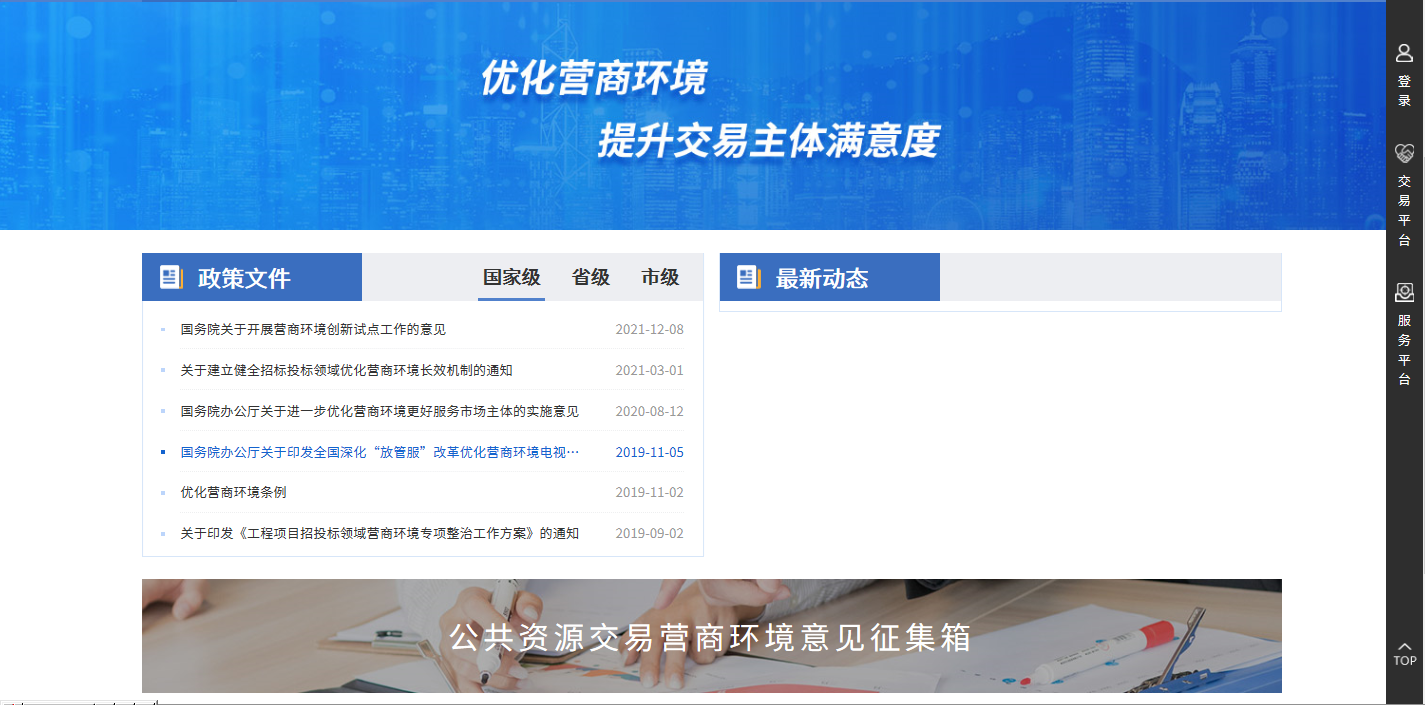Click the login user icon
Image resolution: width=1425 pixels, height=705 pixels.
pos(1404,54)
